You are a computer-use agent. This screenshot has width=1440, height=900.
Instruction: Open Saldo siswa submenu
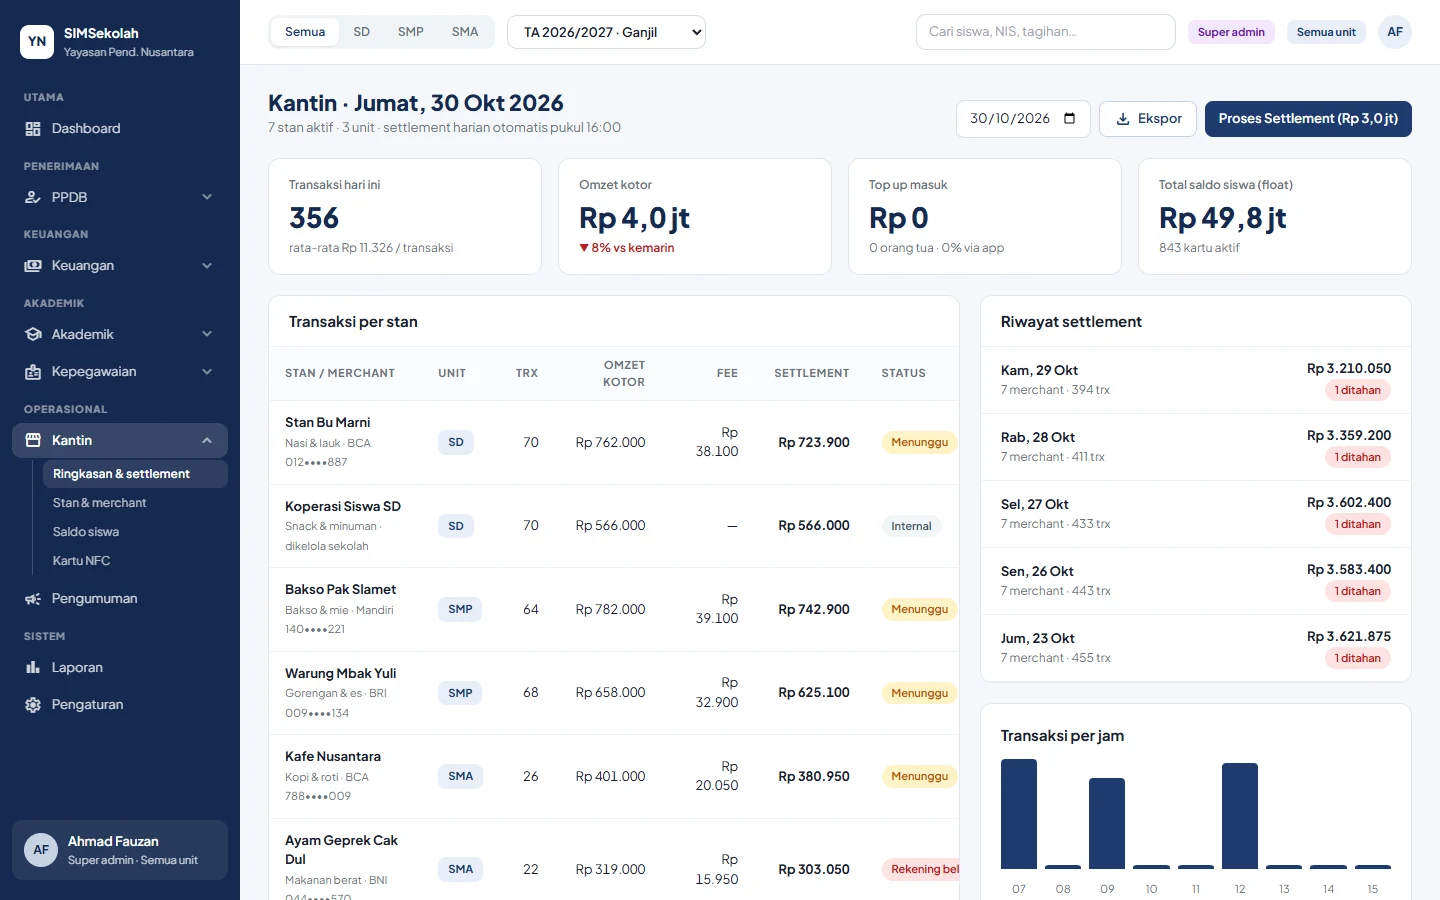[x=135, y=532]
